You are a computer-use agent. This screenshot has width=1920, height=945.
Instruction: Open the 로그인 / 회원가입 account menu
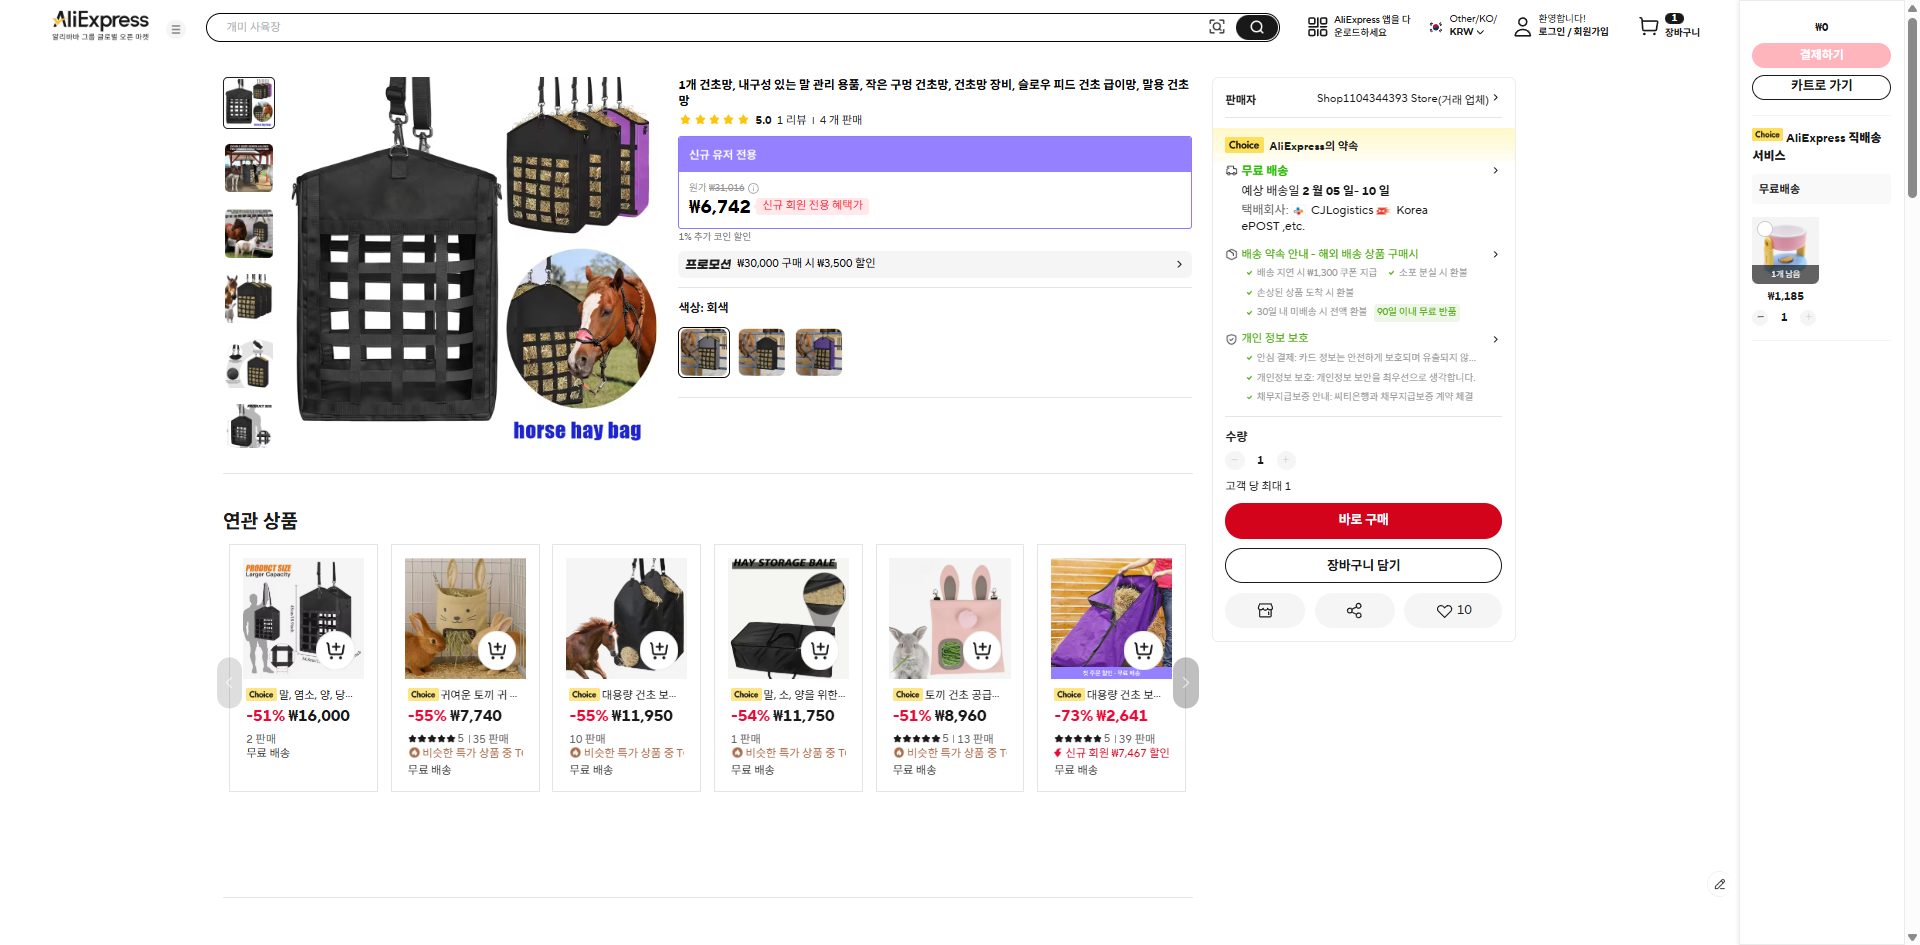1572,32
